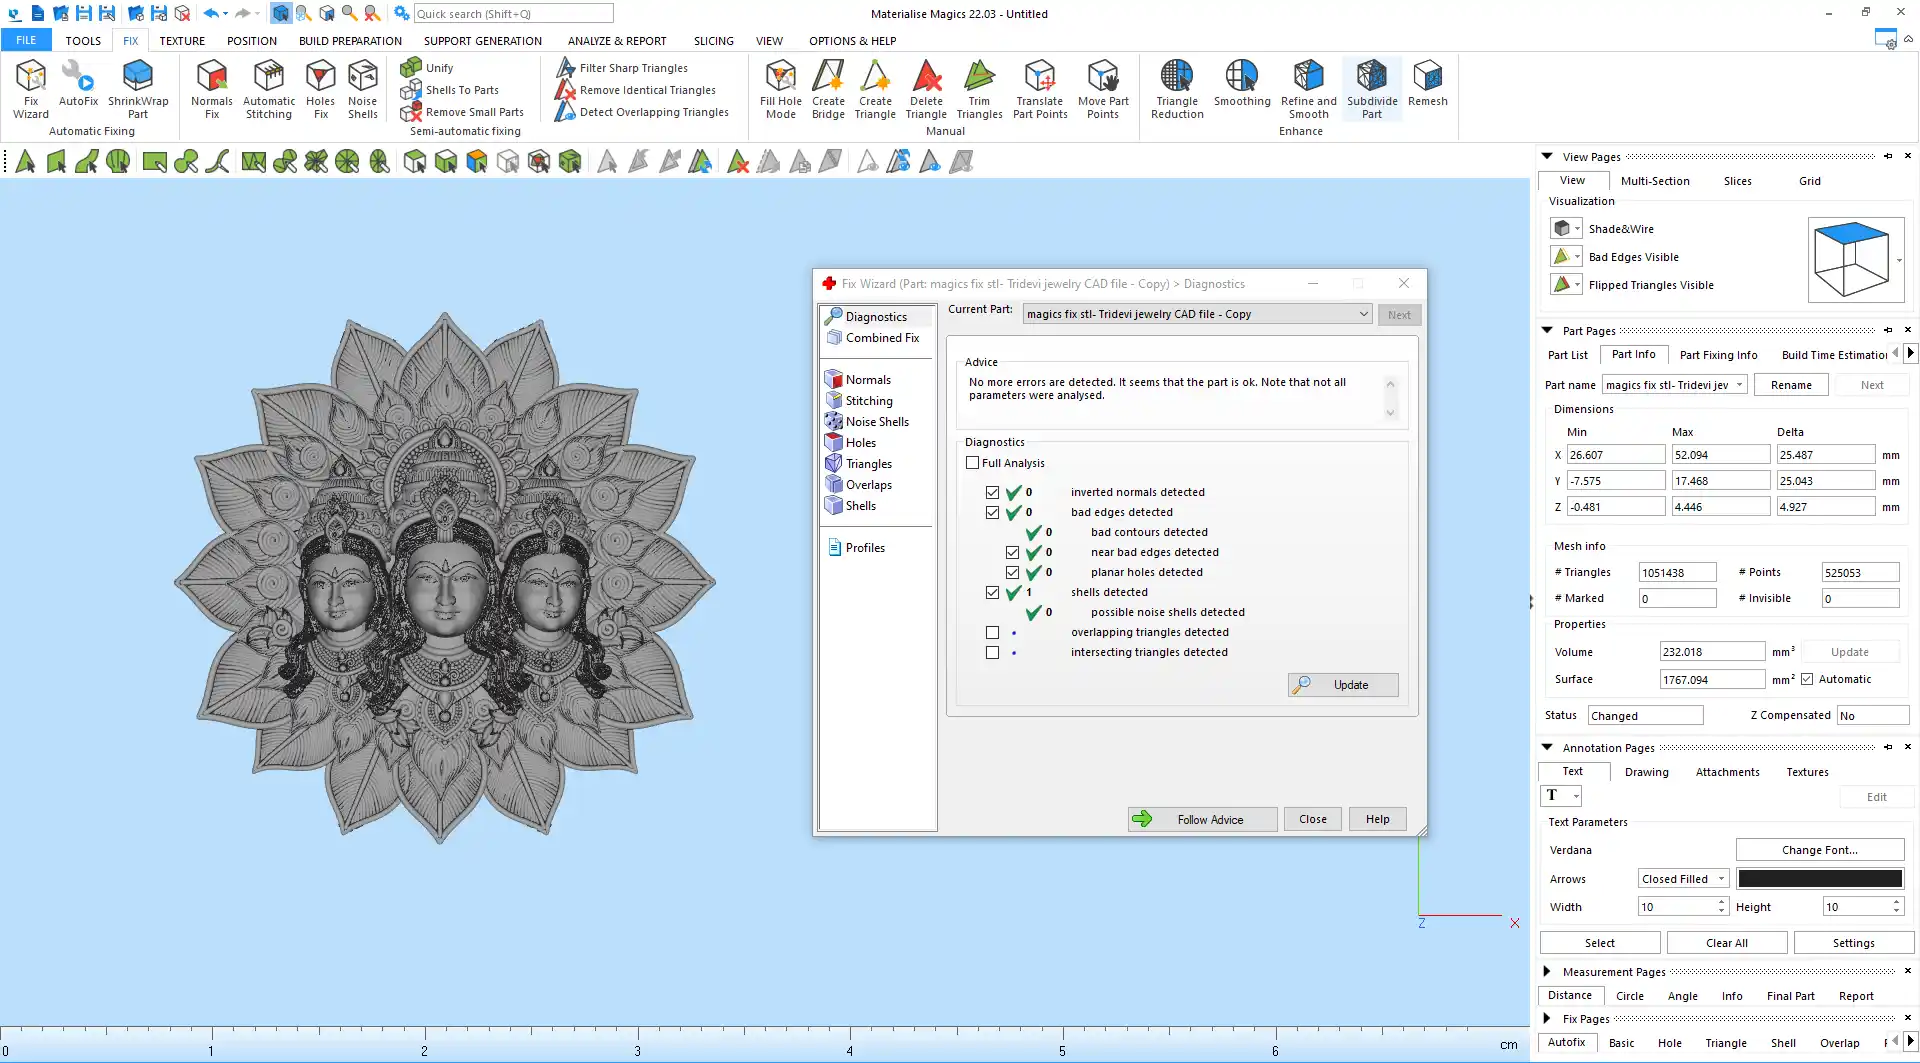Image resolution: width=1920 pixels, height=1063 pixels.
Task: Select the Subdivide Part tool
Action: point(1372,89)
